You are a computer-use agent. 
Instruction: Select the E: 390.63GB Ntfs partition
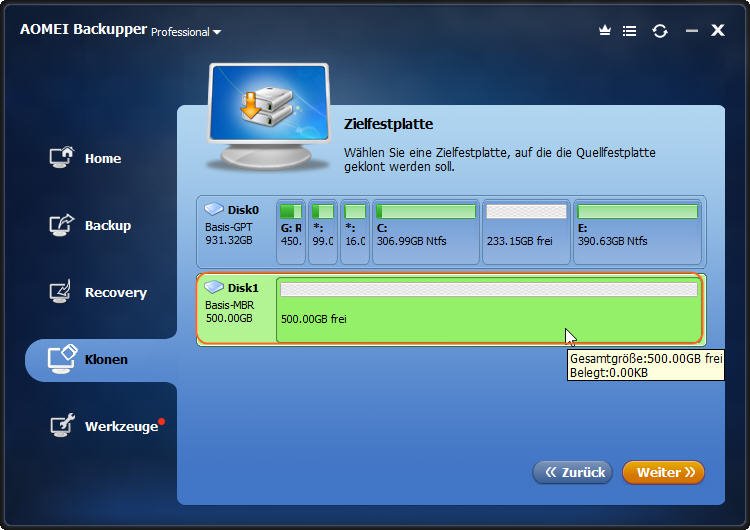pos(637,232)
